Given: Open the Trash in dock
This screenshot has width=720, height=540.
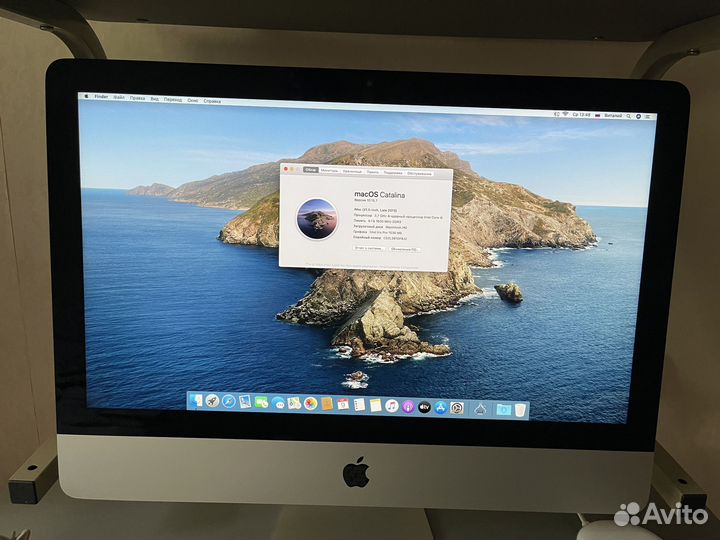Looking at the screenshot, I should click(519, 410).
